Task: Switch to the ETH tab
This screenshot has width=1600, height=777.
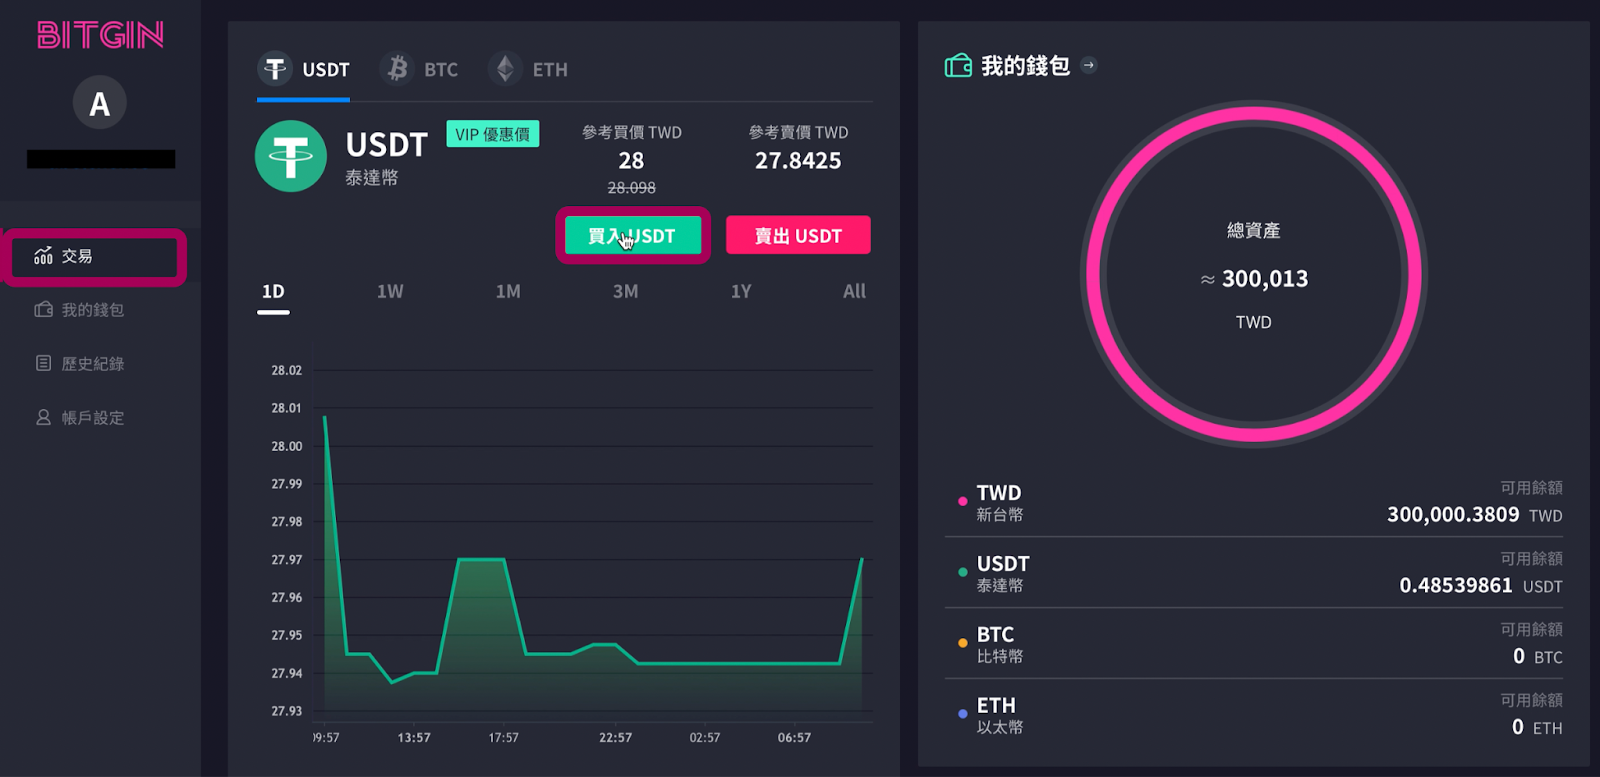Action: [528, 70]
